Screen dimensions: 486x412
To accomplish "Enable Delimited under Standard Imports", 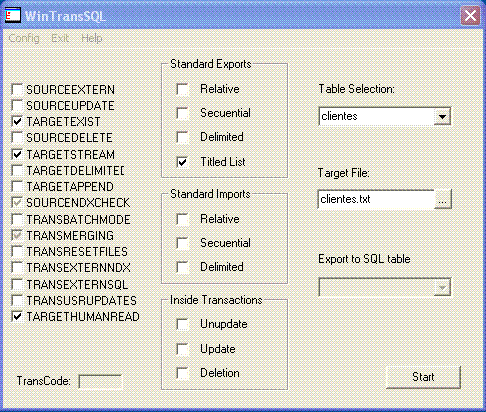I will [x=182, y=267].
